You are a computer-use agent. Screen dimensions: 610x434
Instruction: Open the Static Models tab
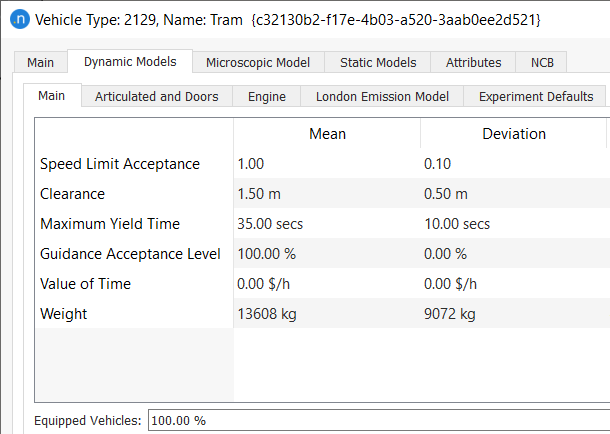coord(378,62)
